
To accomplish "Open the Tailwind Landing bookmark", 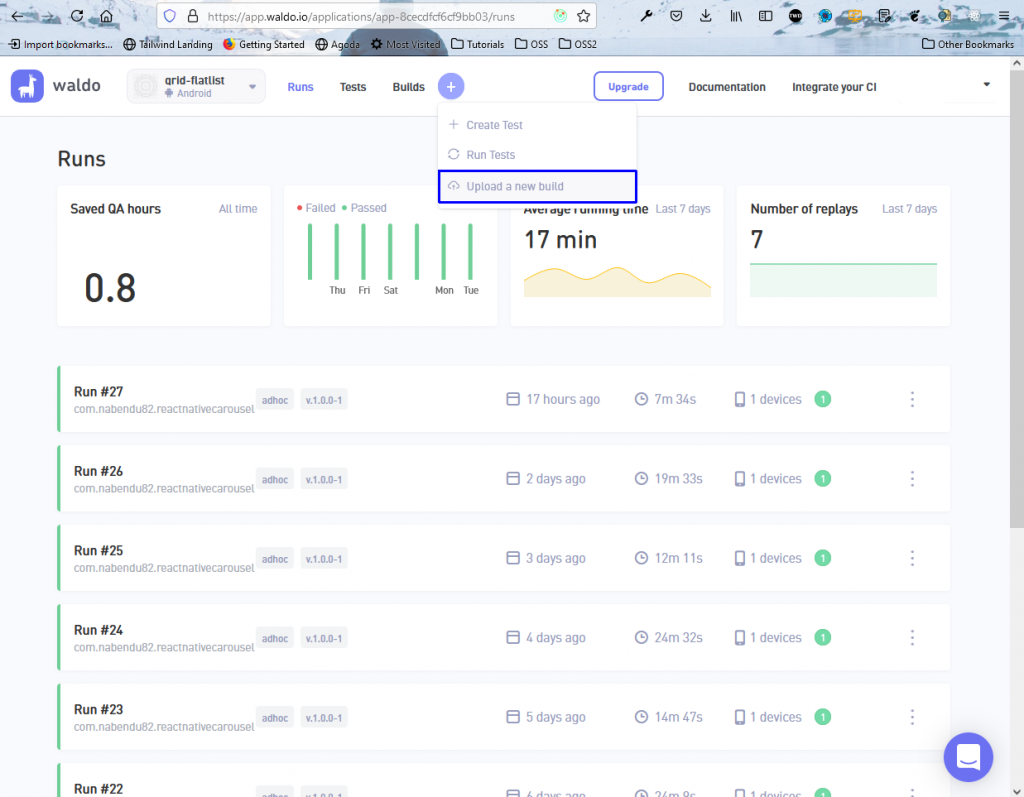I will 168,44.
